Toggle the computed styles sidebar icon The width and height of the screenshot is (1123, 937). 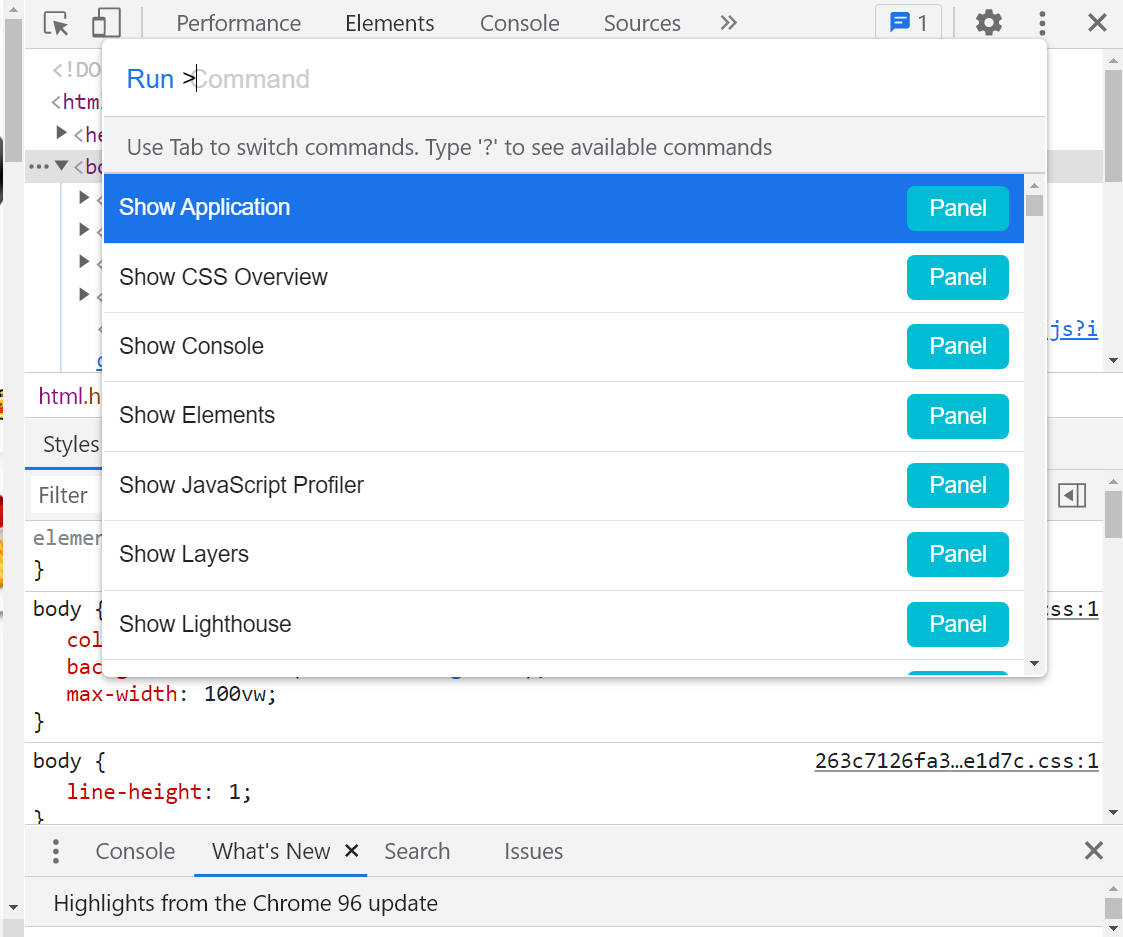[1072, 495]
